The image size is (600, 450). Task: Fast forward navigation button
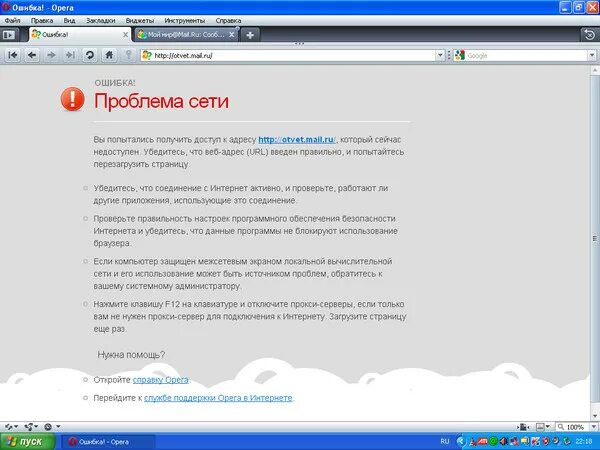70,55
